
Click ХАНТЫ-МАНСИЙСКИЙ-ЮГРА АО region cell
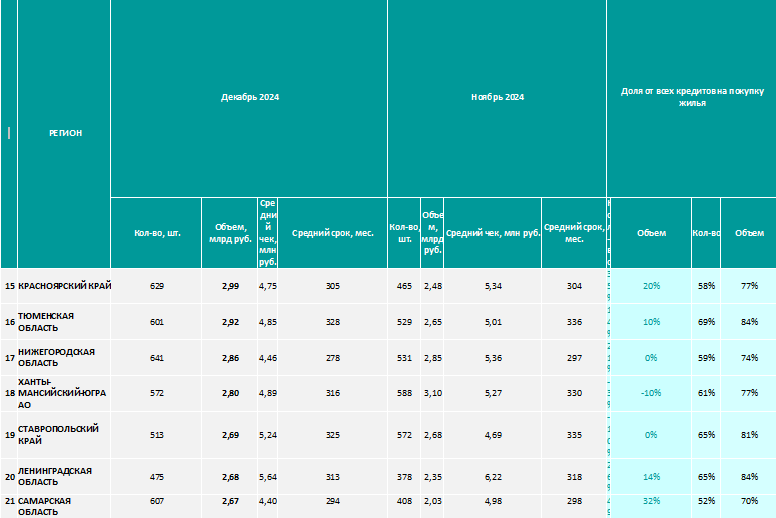coord(62,393)
